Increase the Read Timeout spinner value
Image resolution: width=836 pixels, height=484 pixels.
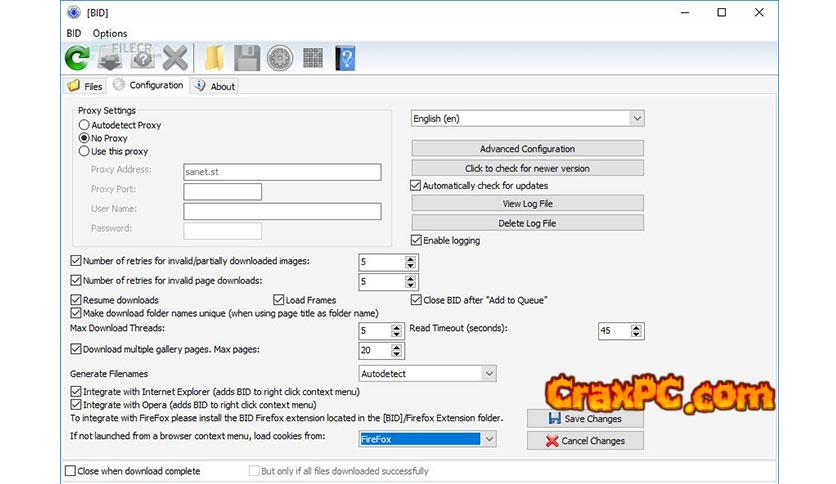[637, 326]
